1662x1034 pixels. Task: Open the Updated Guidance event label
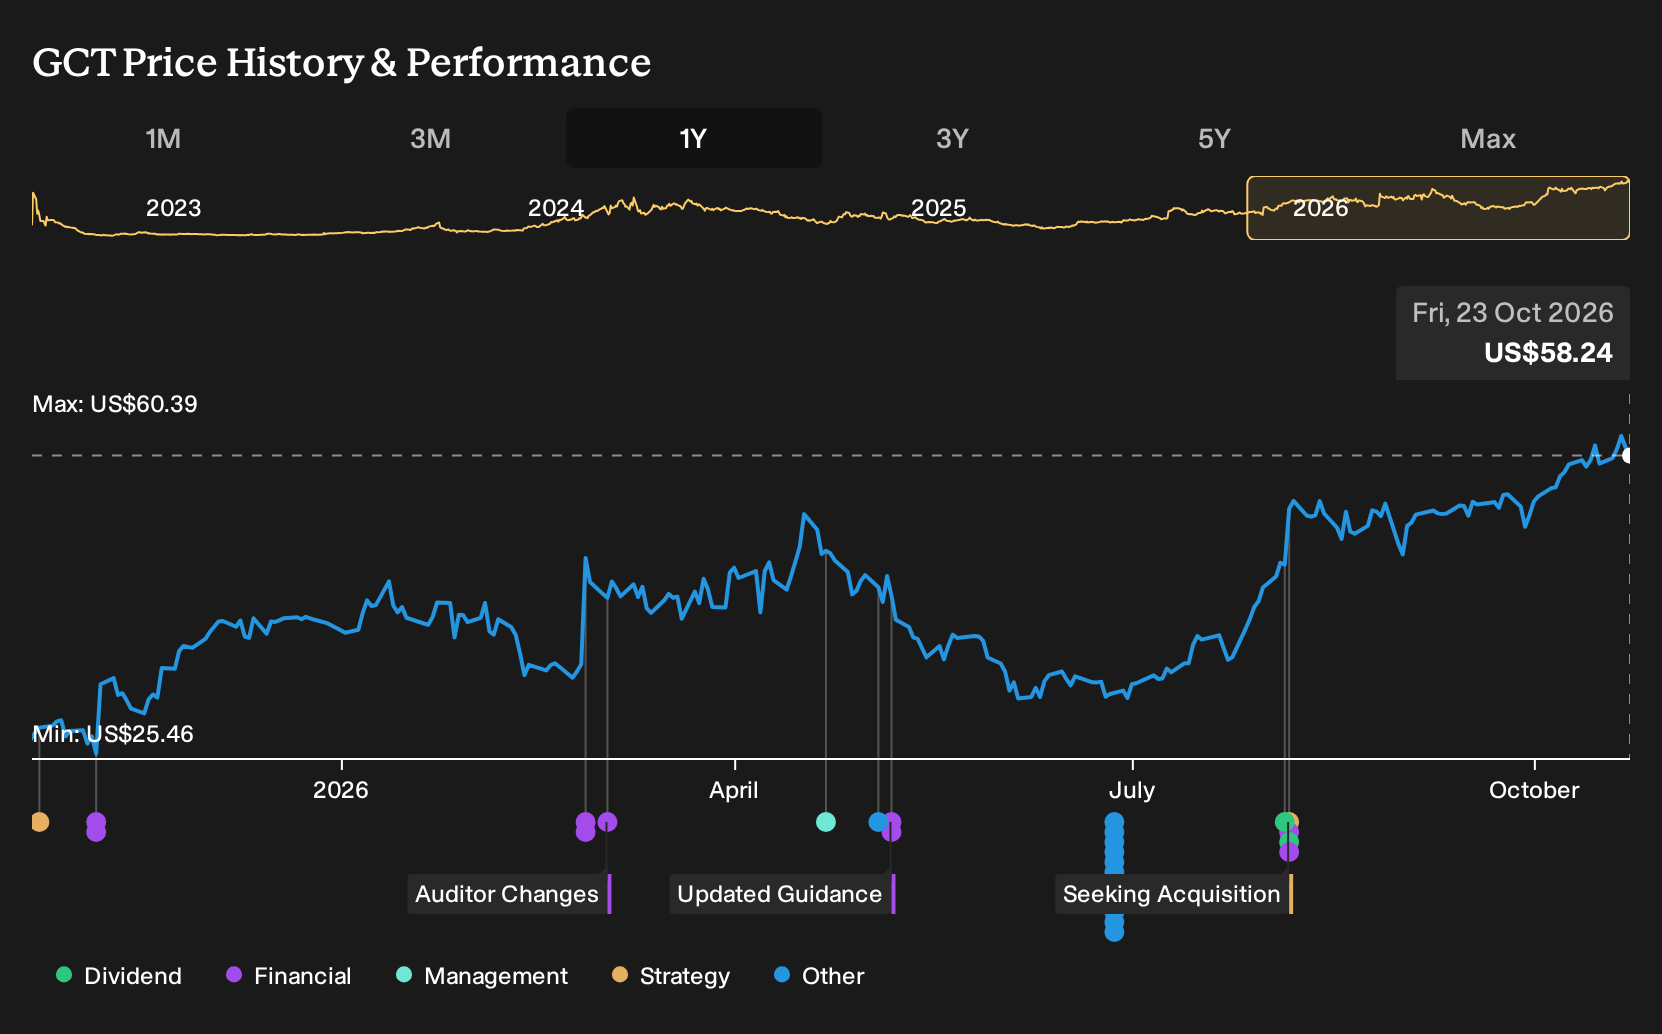[782, 894]
